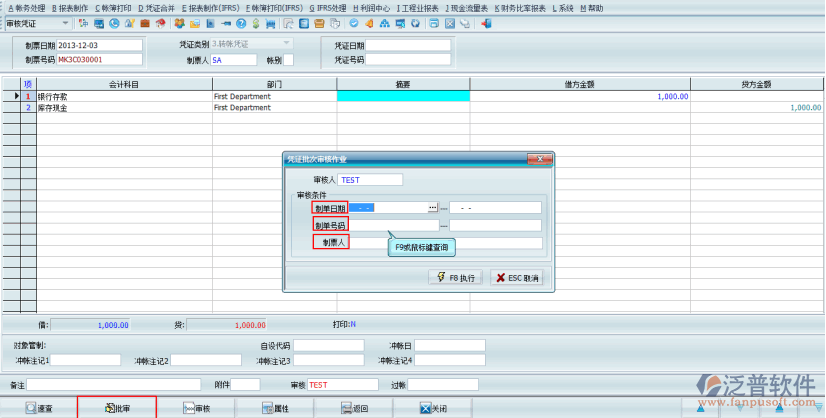
Task: Click the 备注 remarks input field
Action: [112, 384]
